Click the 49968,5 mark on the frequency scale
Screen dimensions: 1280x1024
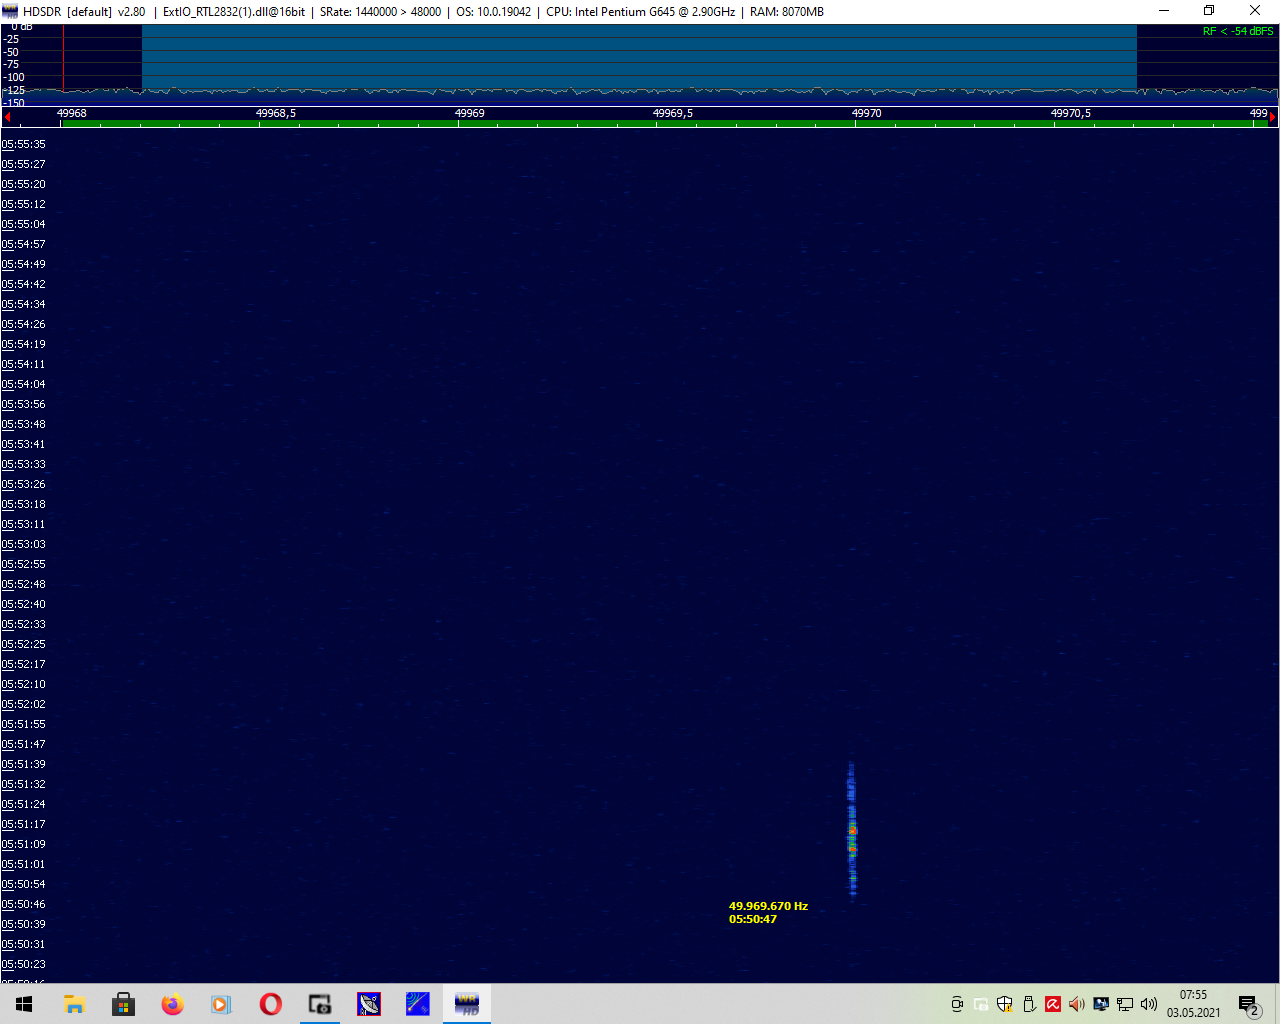275,113
